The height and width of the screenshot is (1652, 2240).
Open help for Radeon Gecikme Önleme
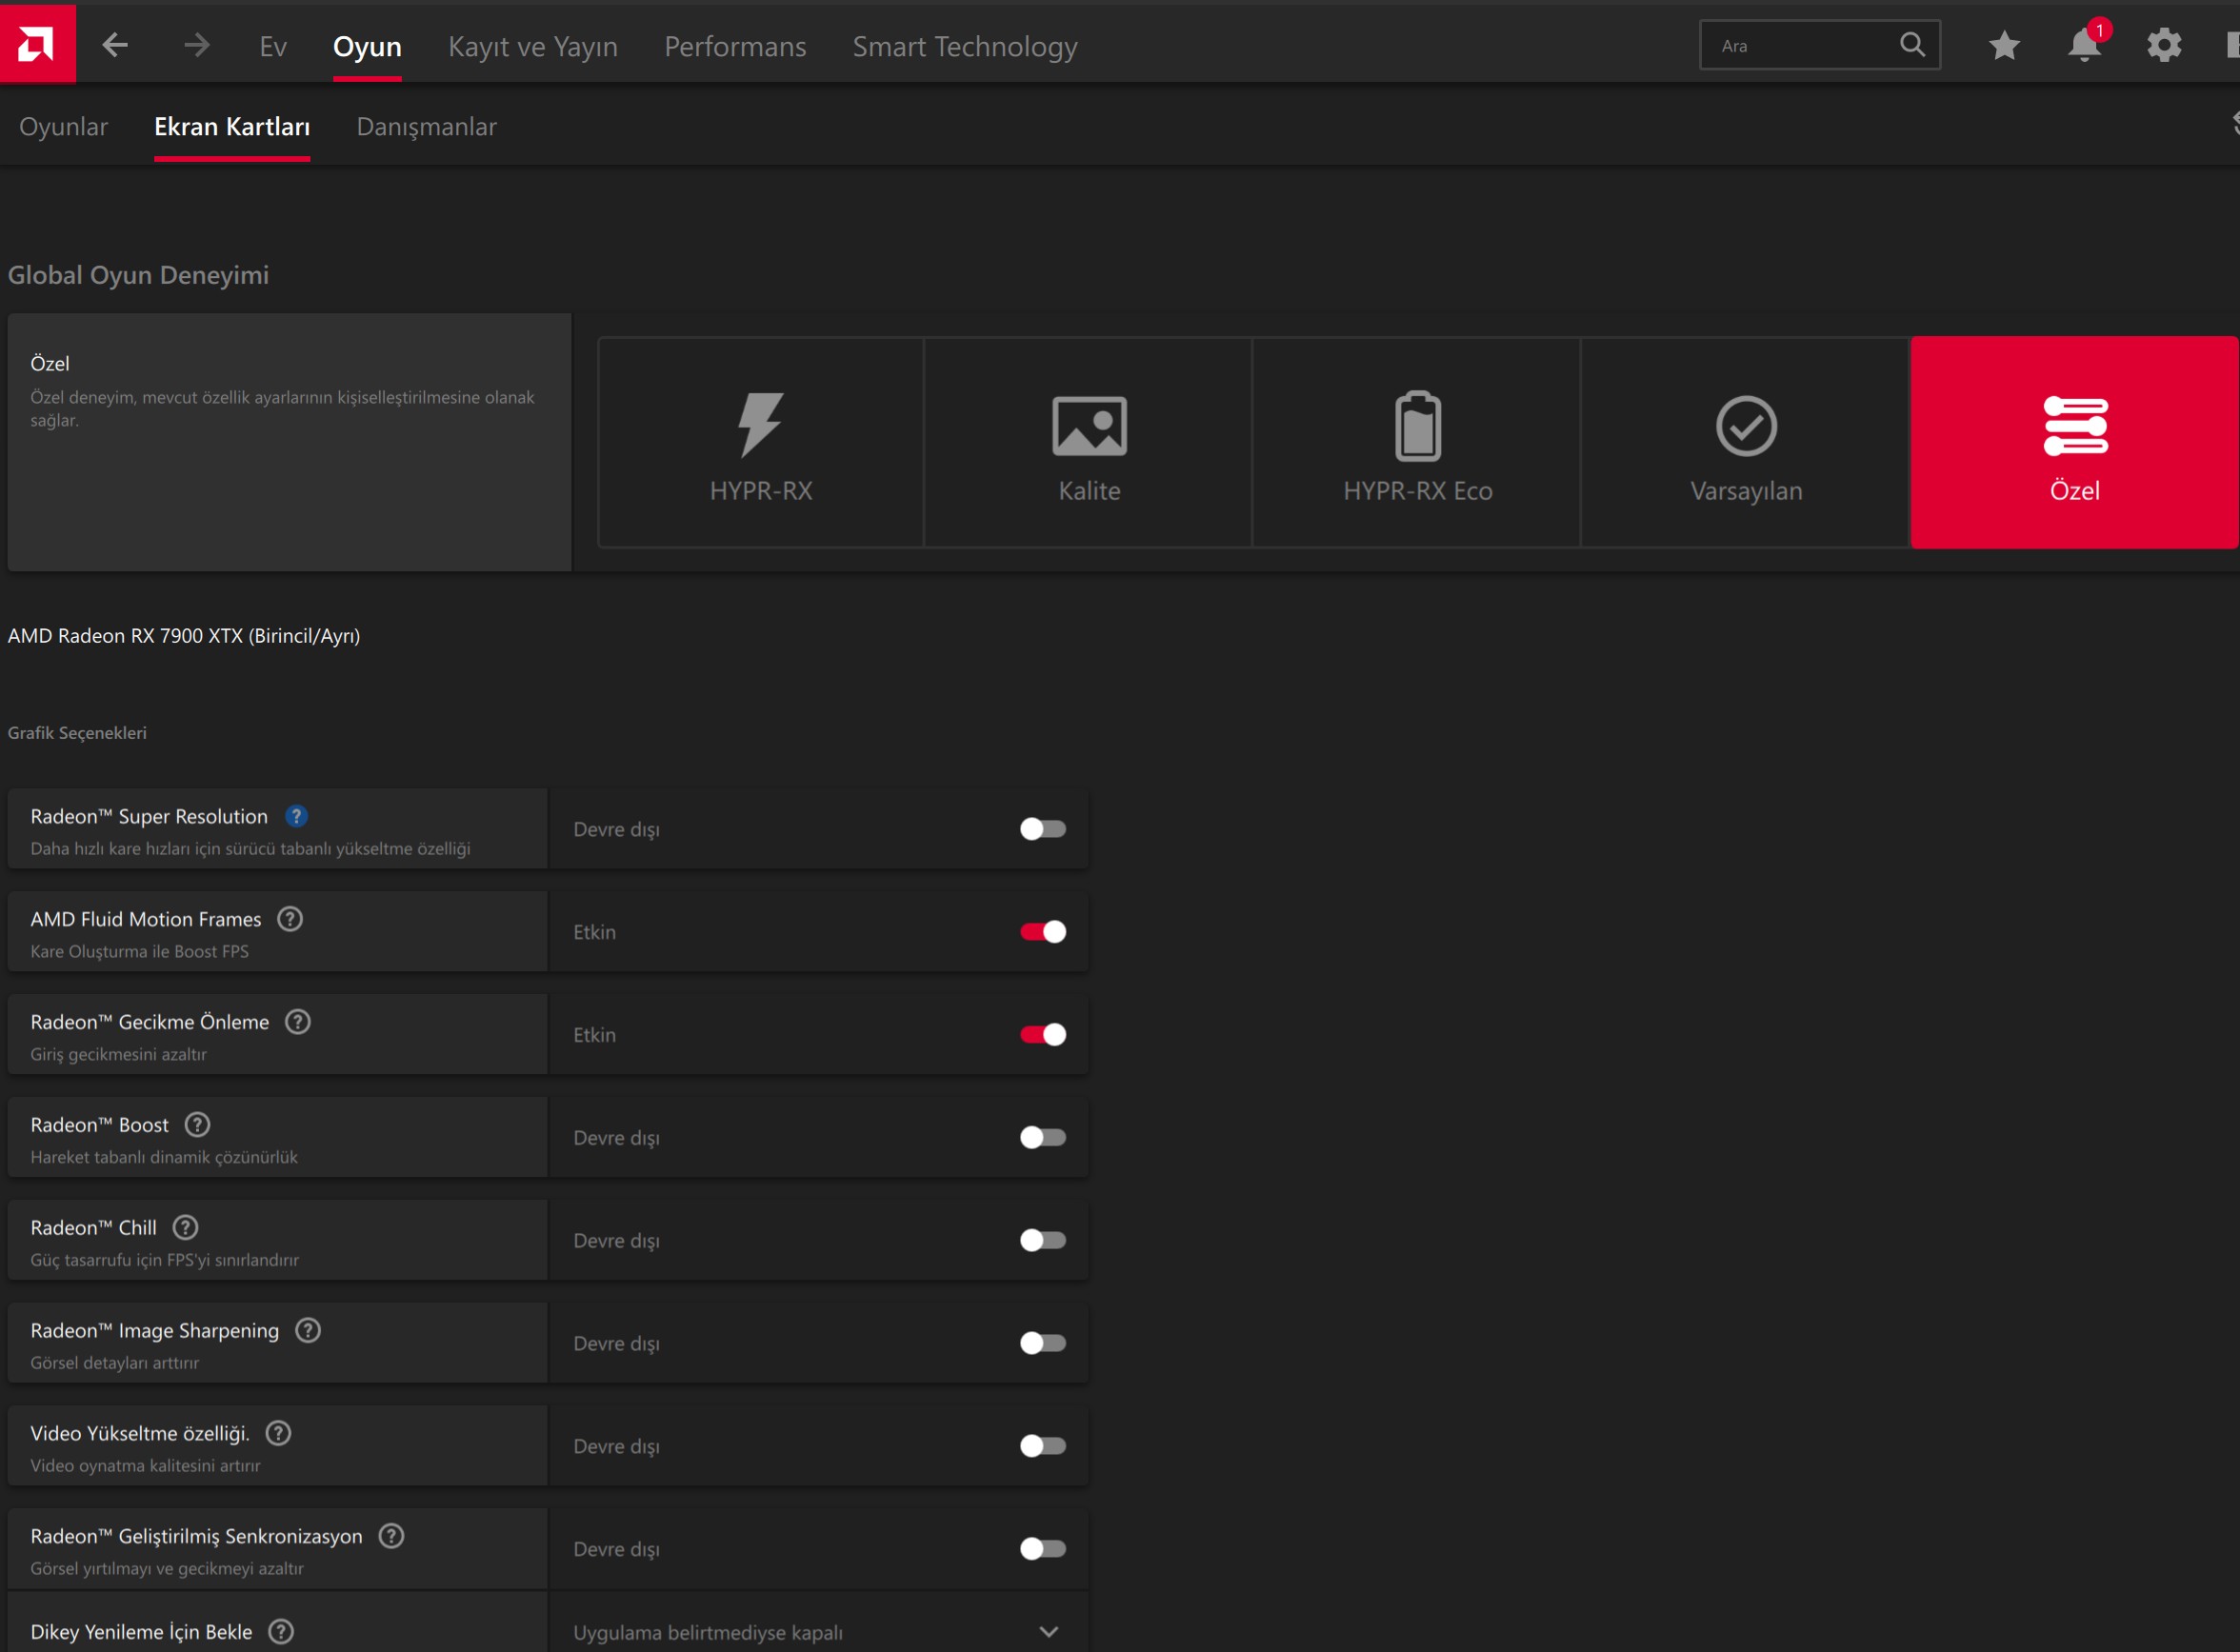coord(298,1022)
